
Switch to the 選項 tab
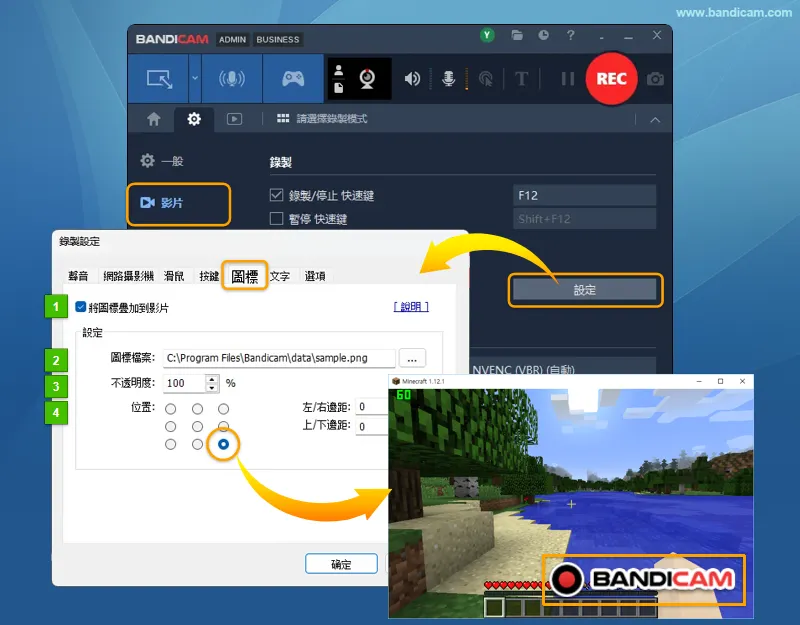click(x=315, y=276)
